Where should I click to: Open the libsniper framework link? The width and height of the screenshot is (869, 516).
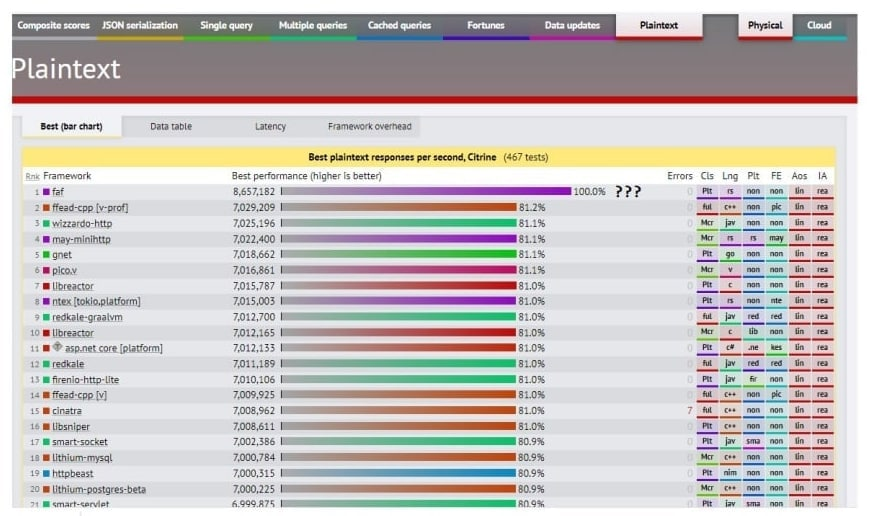coord(71,427)
